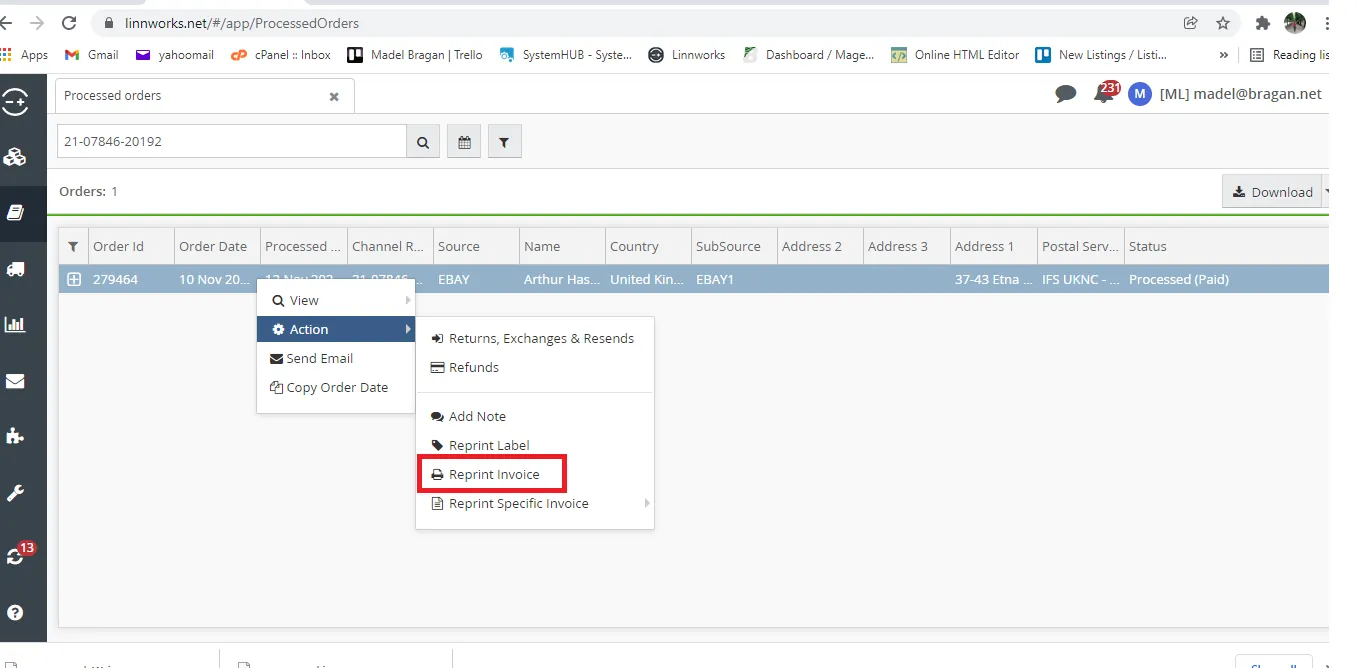Click the user account label madel@bragan.net
Image resolution: width=1357 pixels, height=668 pixels.
[1240, 94]
